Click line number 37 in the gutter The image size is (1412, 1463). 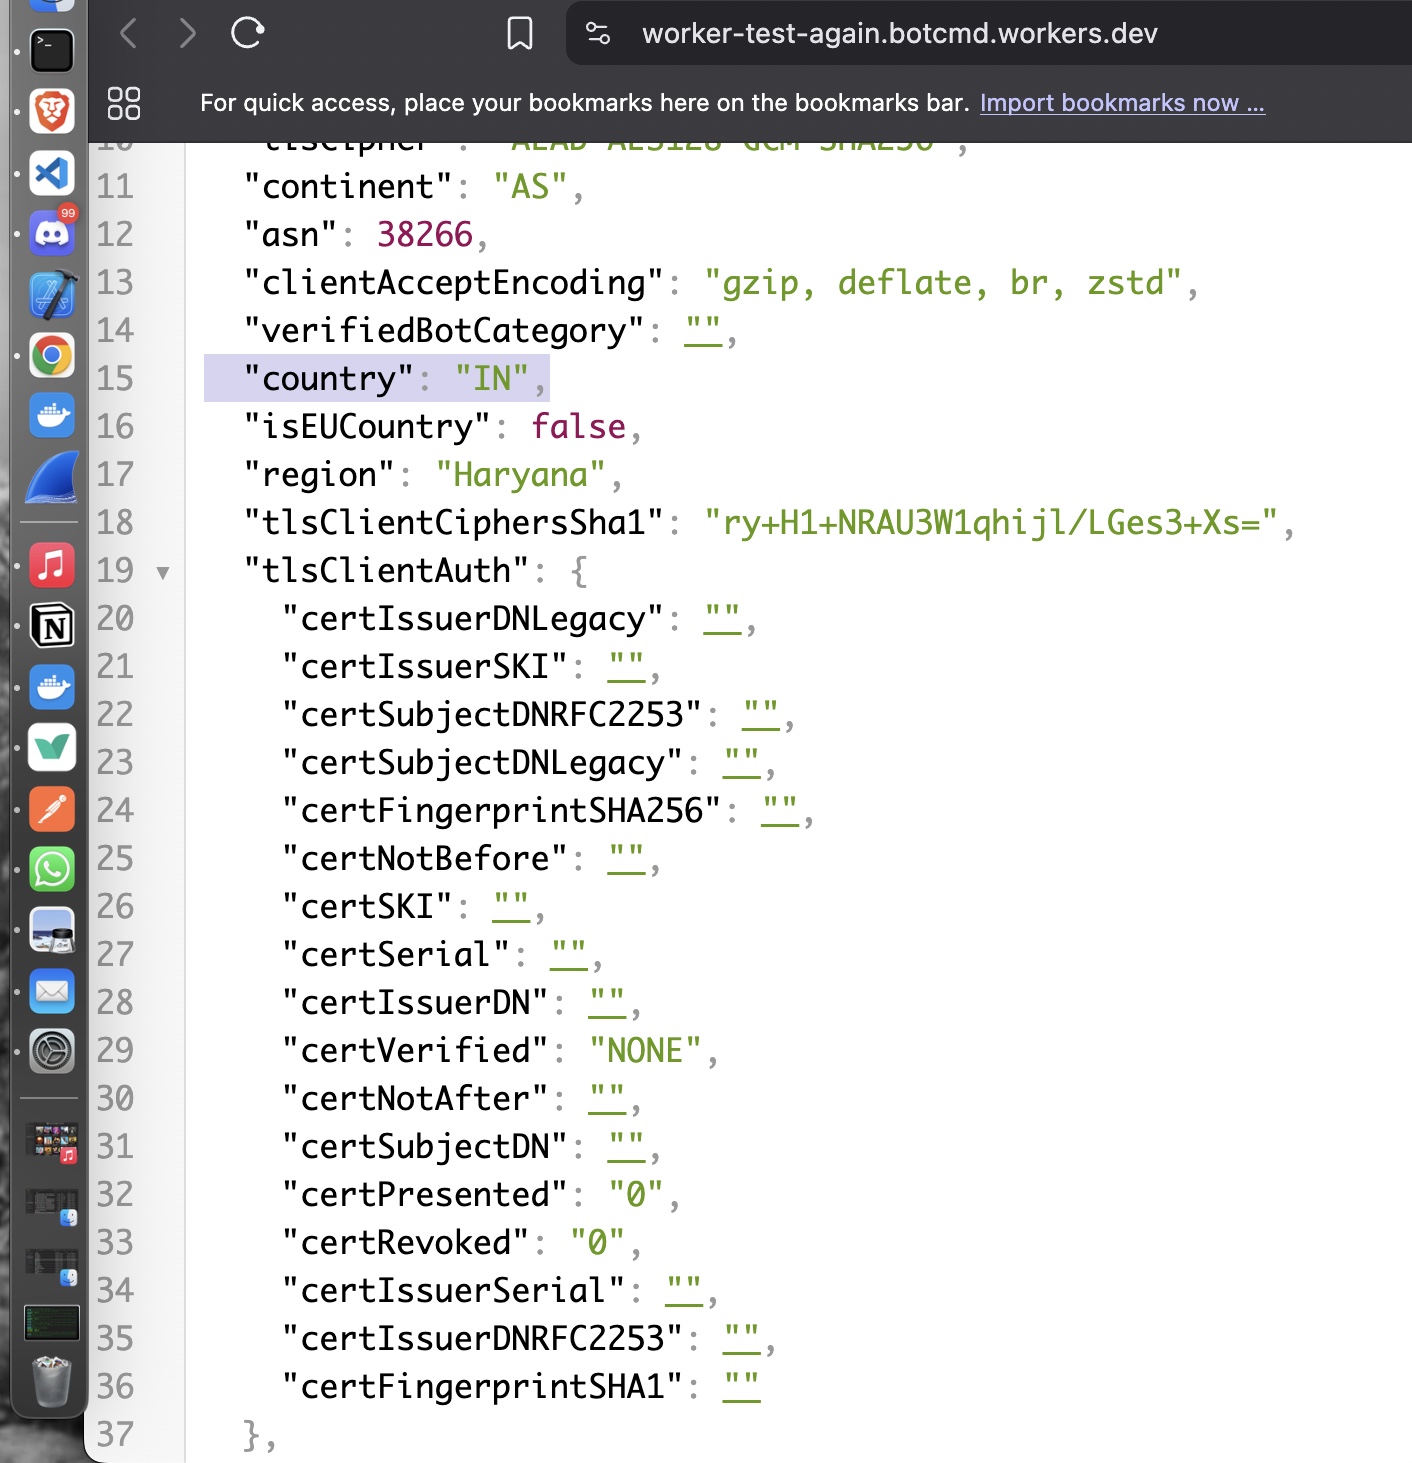(115, 1435)
